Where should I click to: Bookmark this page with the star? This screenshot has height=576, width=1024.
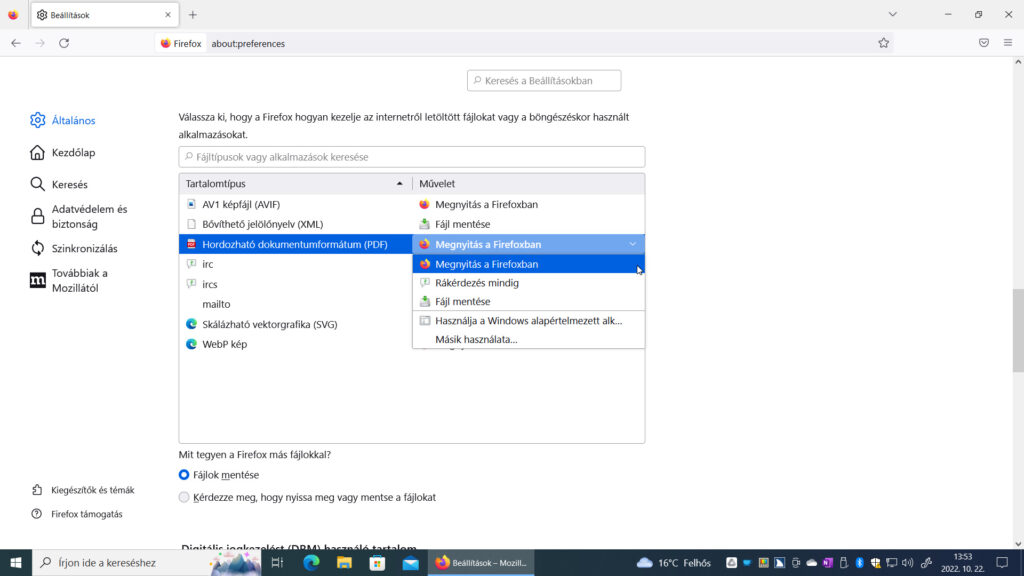click(x=884, y=43)
